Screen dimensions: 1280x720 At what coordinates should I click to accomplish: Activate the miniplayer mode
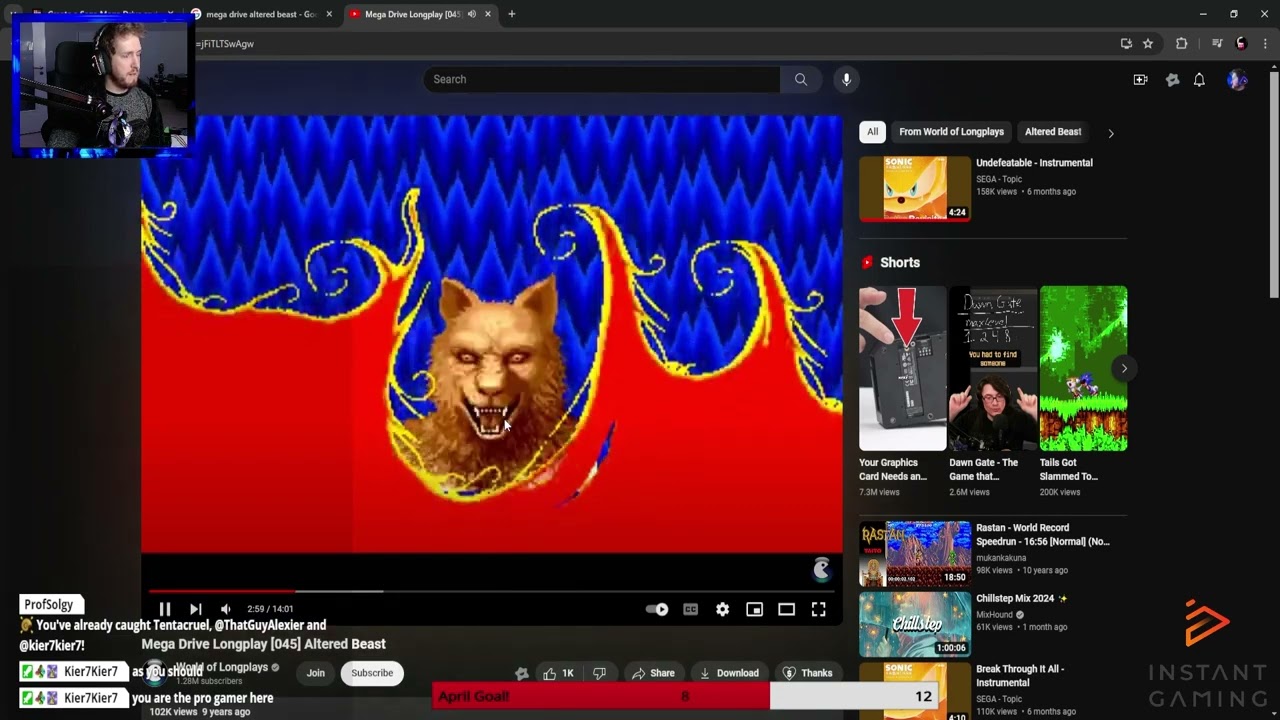coord(754,609)
